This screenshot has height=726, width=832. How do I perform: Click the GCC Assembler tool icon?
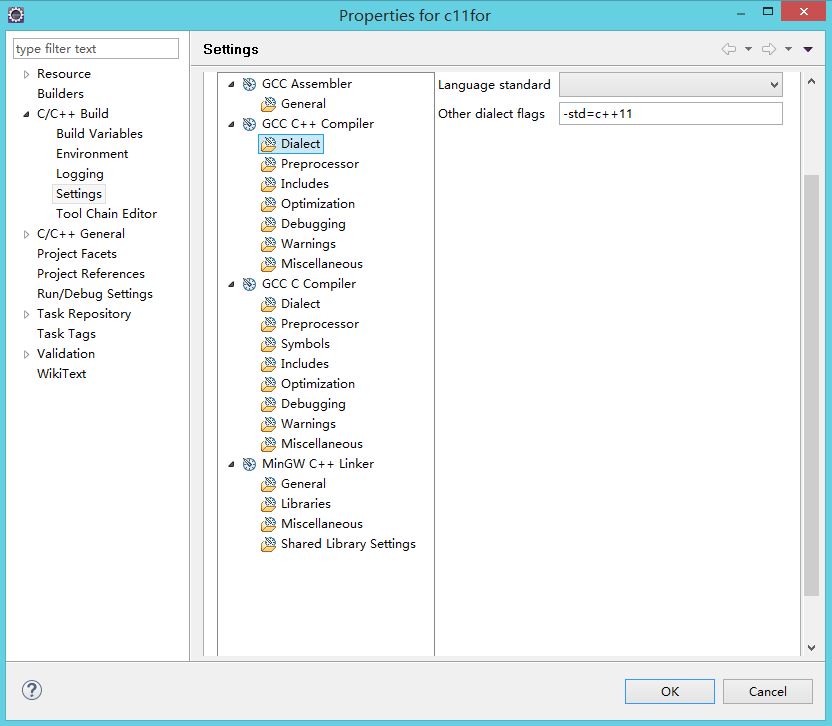pos(249,84)
